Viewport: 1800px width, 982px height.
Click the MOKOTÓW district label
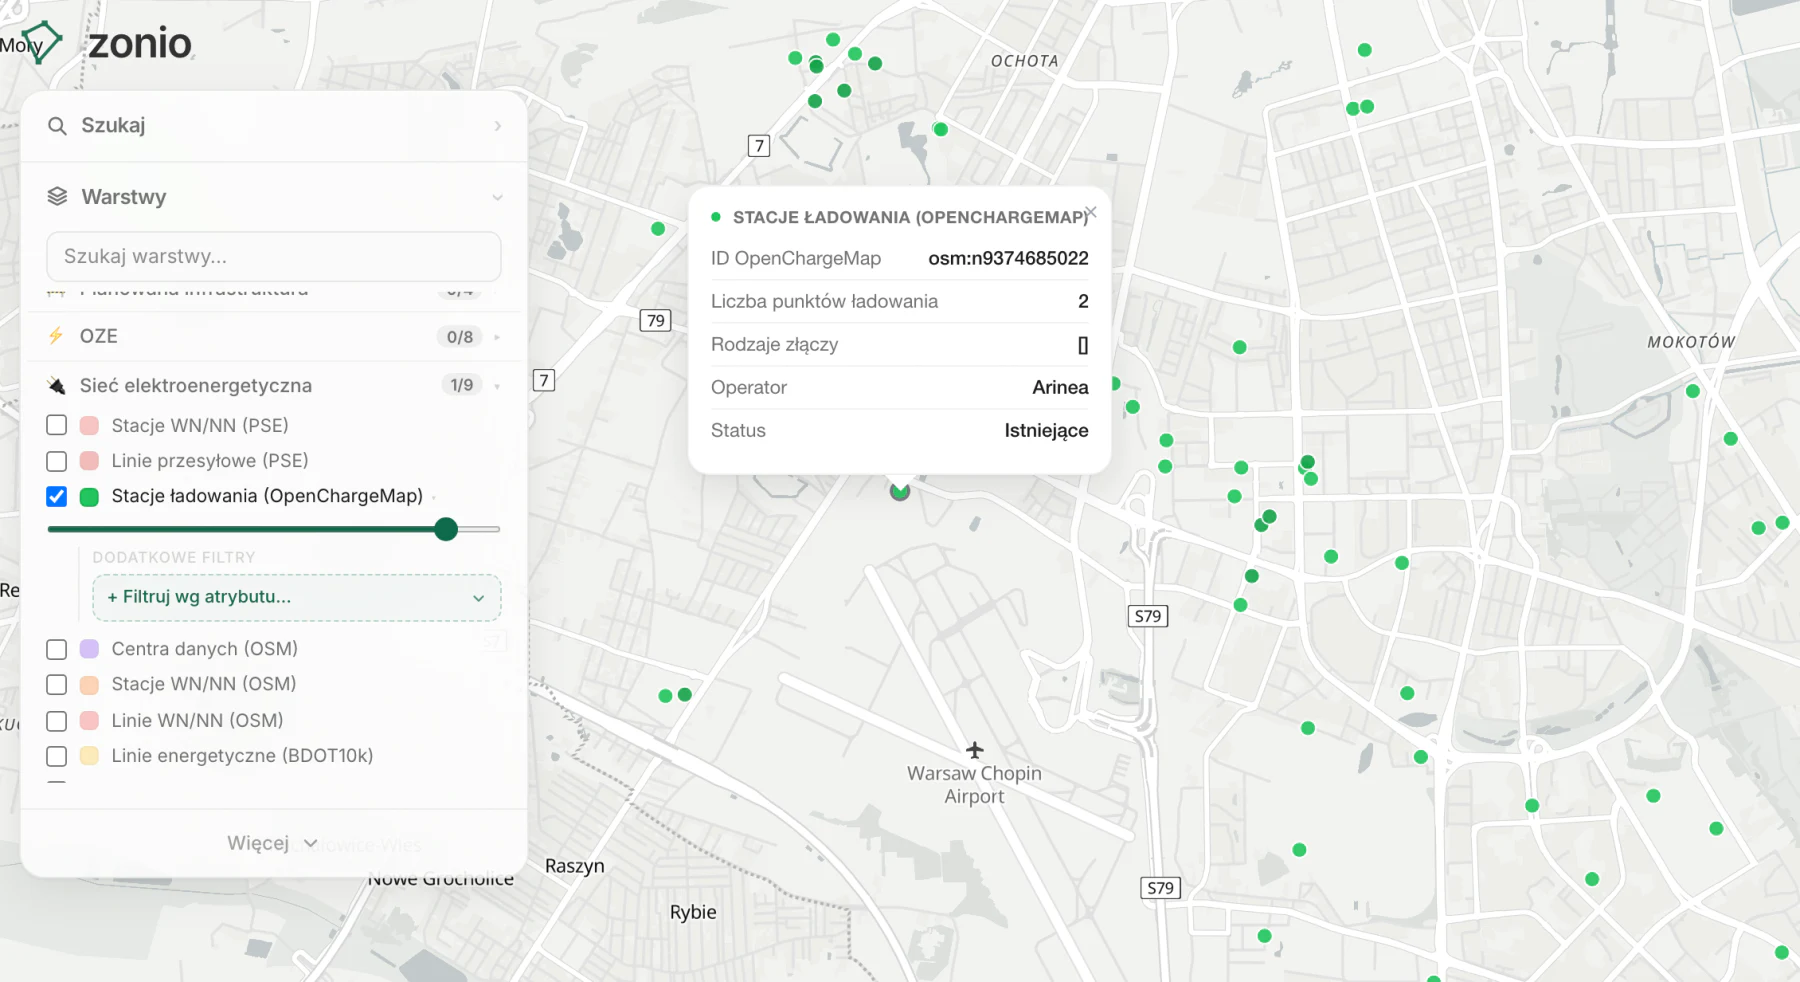(x=1691, y=342)
